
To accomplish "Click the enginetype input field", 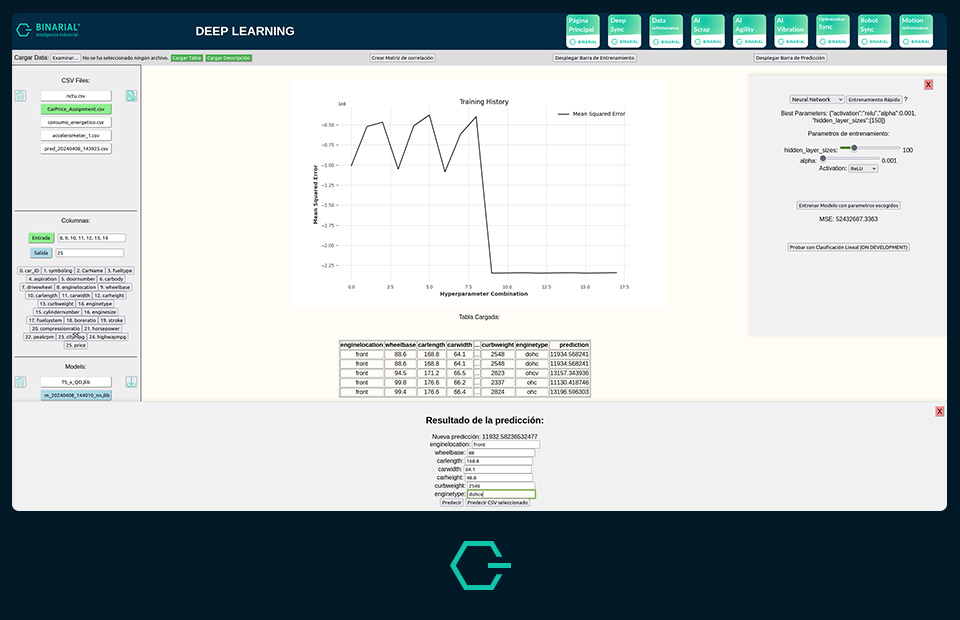I will click(503, 494).
